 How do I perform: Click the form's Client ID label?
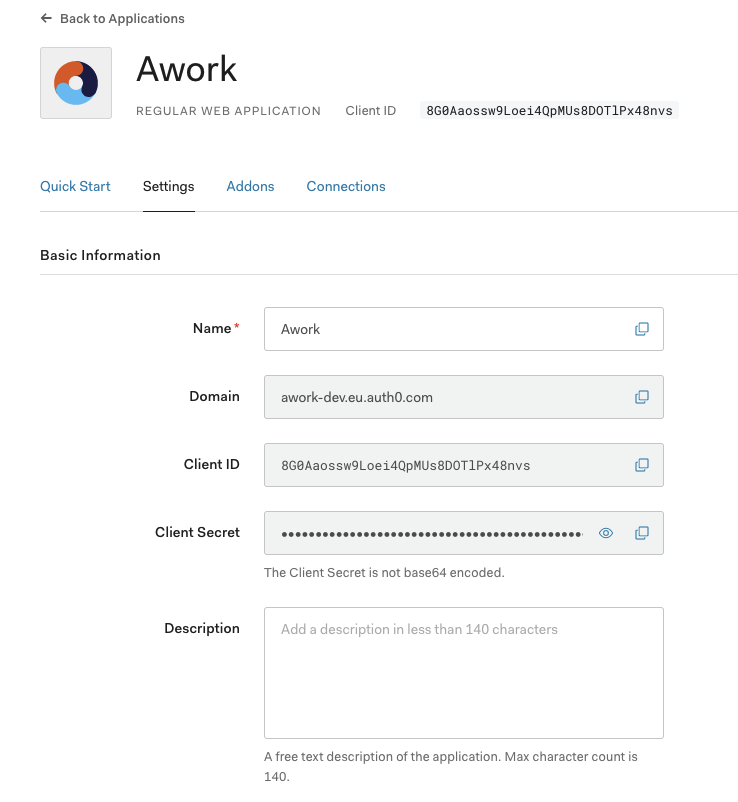pos(212,464)
